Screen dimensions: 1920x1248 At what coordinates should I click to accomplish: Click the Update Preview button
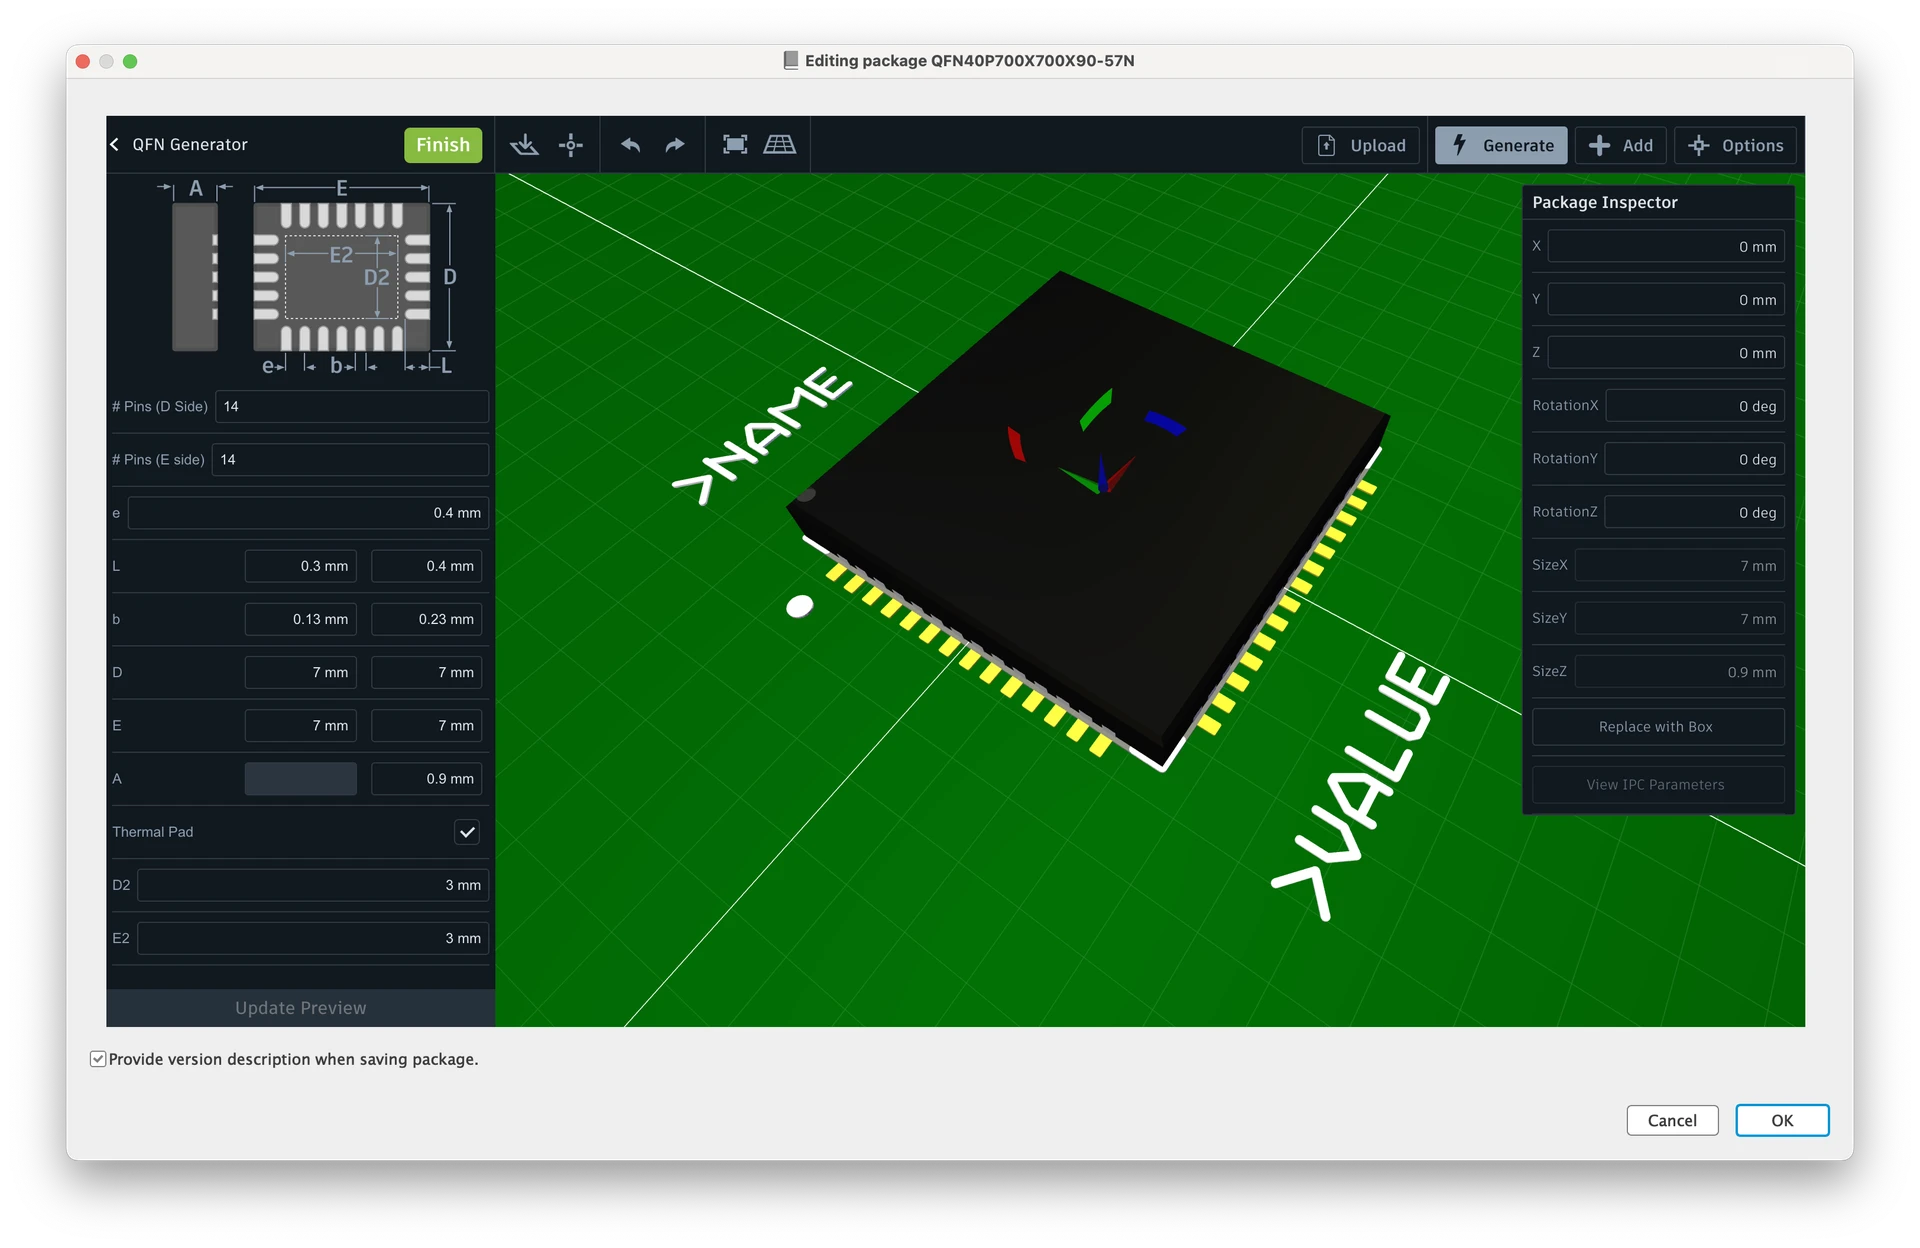(300, 1008)
